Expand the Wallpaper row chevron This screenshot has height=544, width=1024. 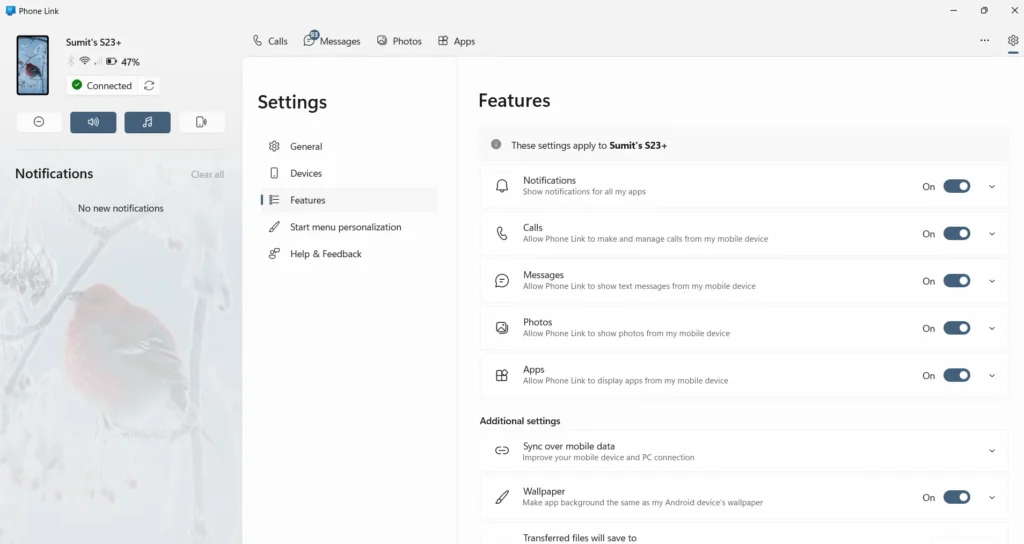(992, 498)
